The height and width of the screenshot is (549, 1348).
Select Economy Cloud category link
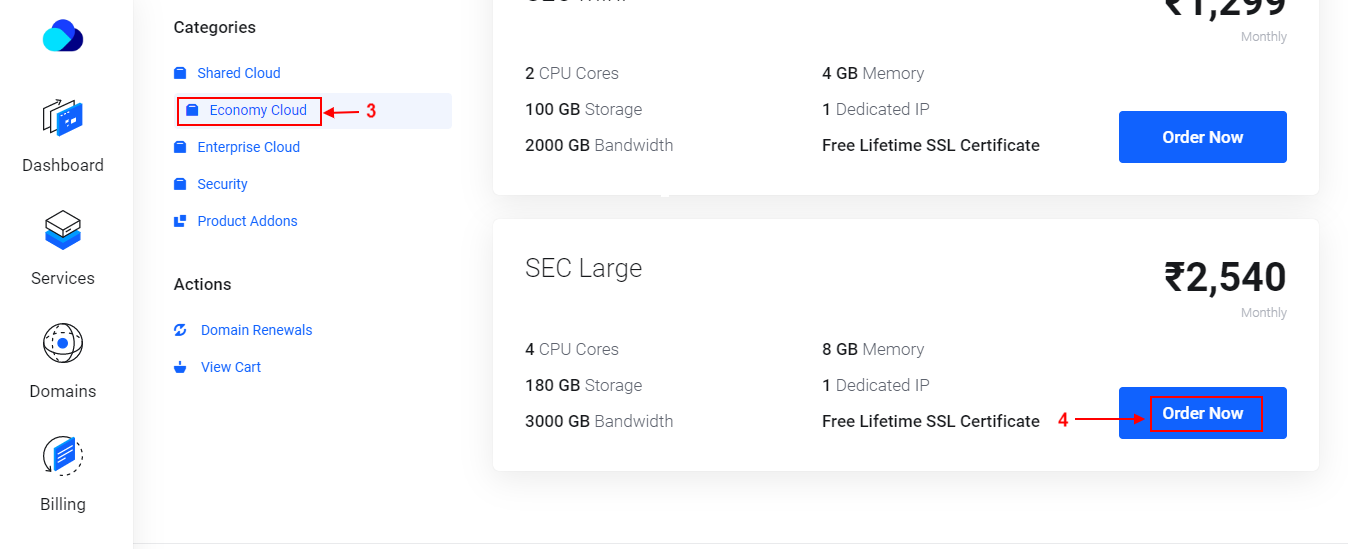click(258, 110)
